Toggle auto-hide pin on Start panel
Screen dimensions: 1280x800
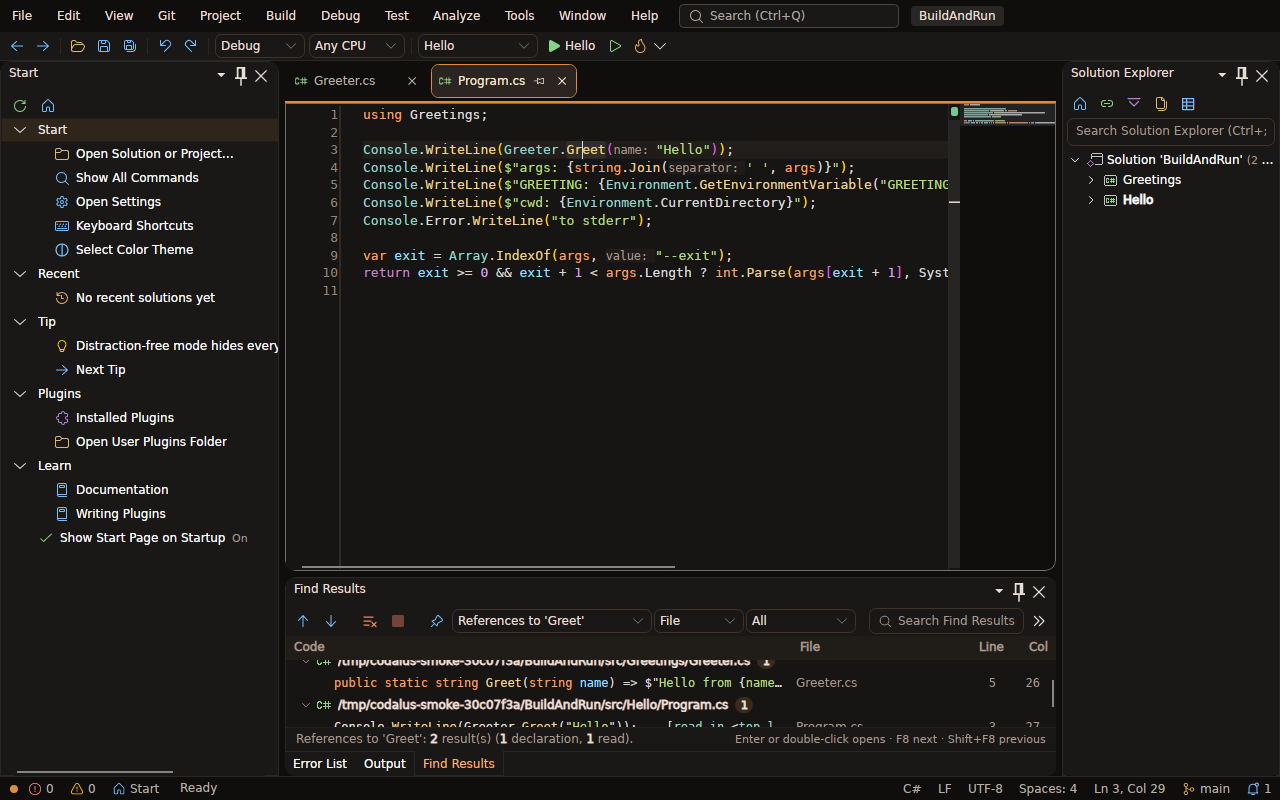click(x=241, y=75)
